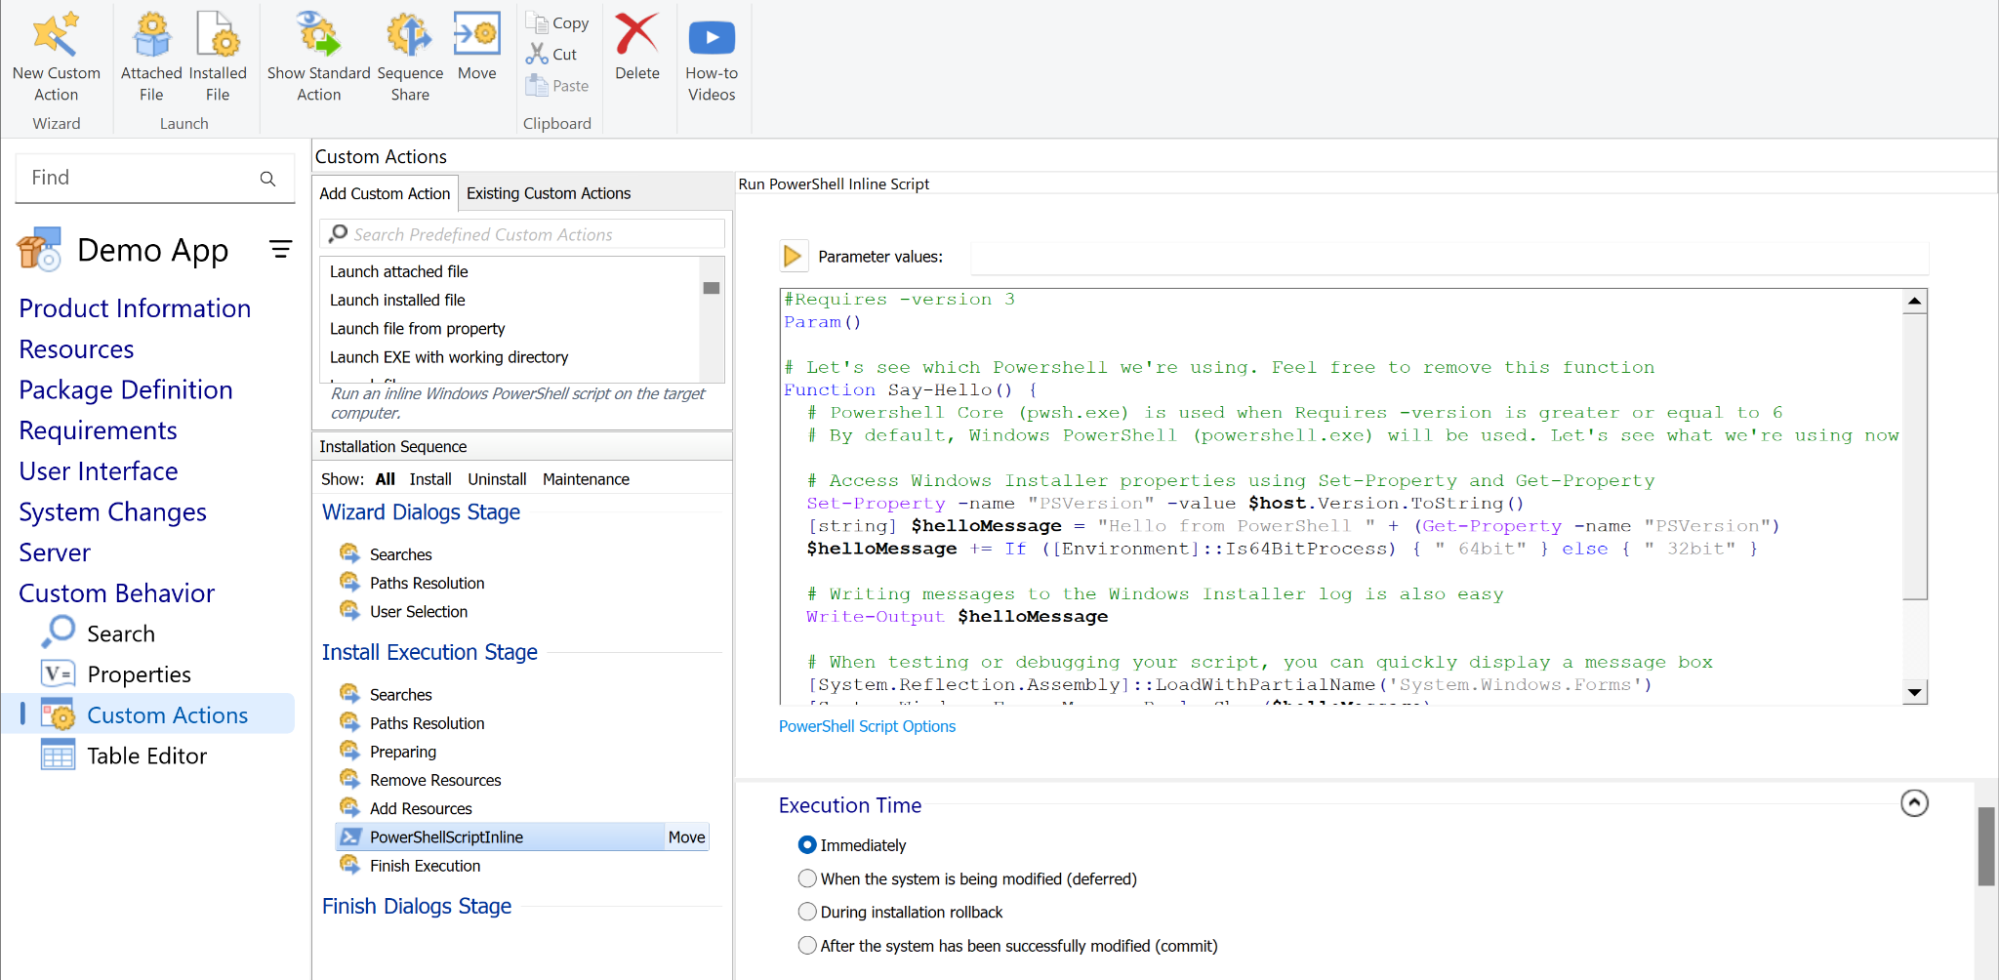Cut the selected custom action
This screenshot has height=980, width=1999.
(x=552, y=54)
